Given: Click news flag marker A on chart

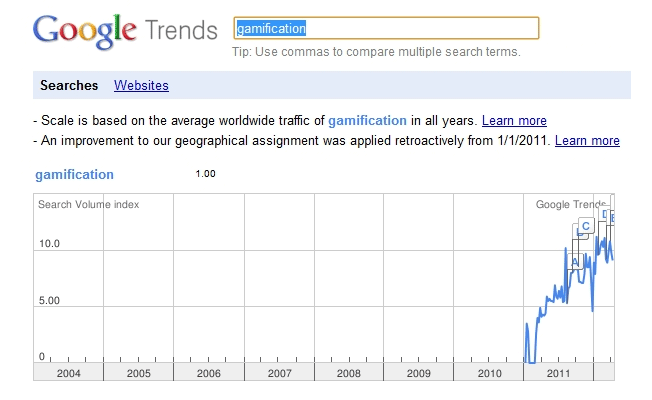Looking at the screenshot, I should (x=575, y=261).
